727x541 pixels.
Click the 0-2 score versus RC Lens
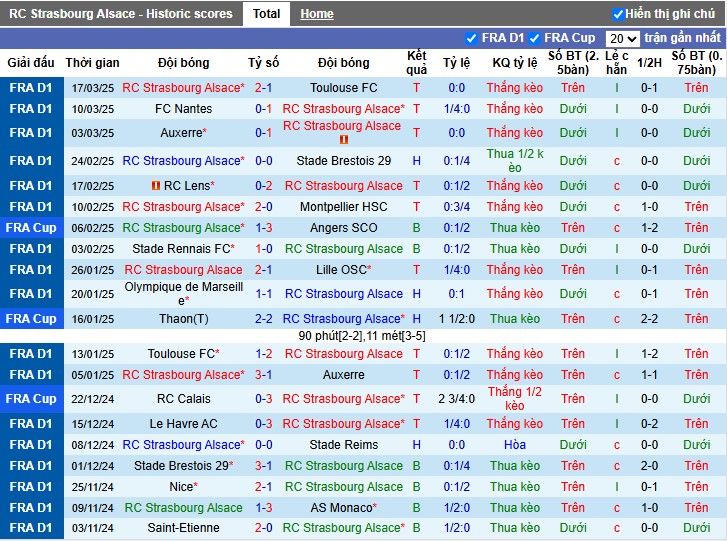(x=263, y=185)
